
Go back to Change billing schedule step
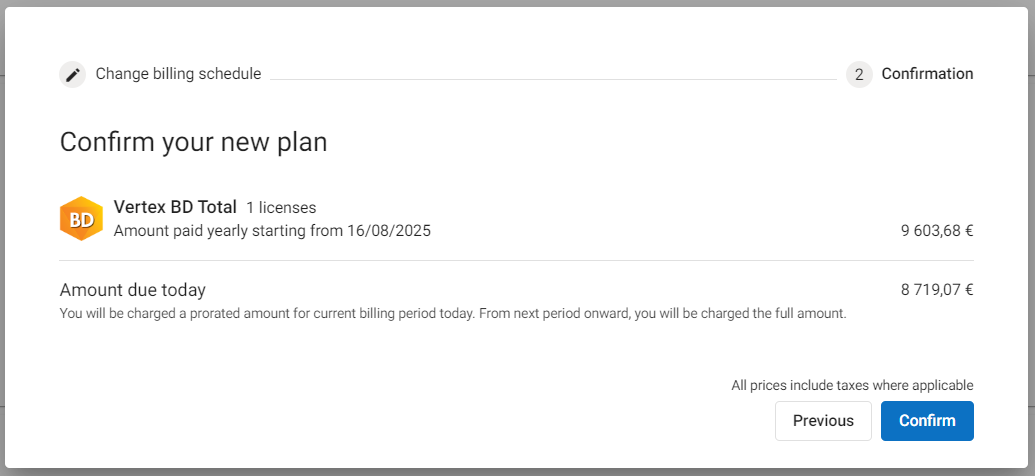click(x=178, y=74)
